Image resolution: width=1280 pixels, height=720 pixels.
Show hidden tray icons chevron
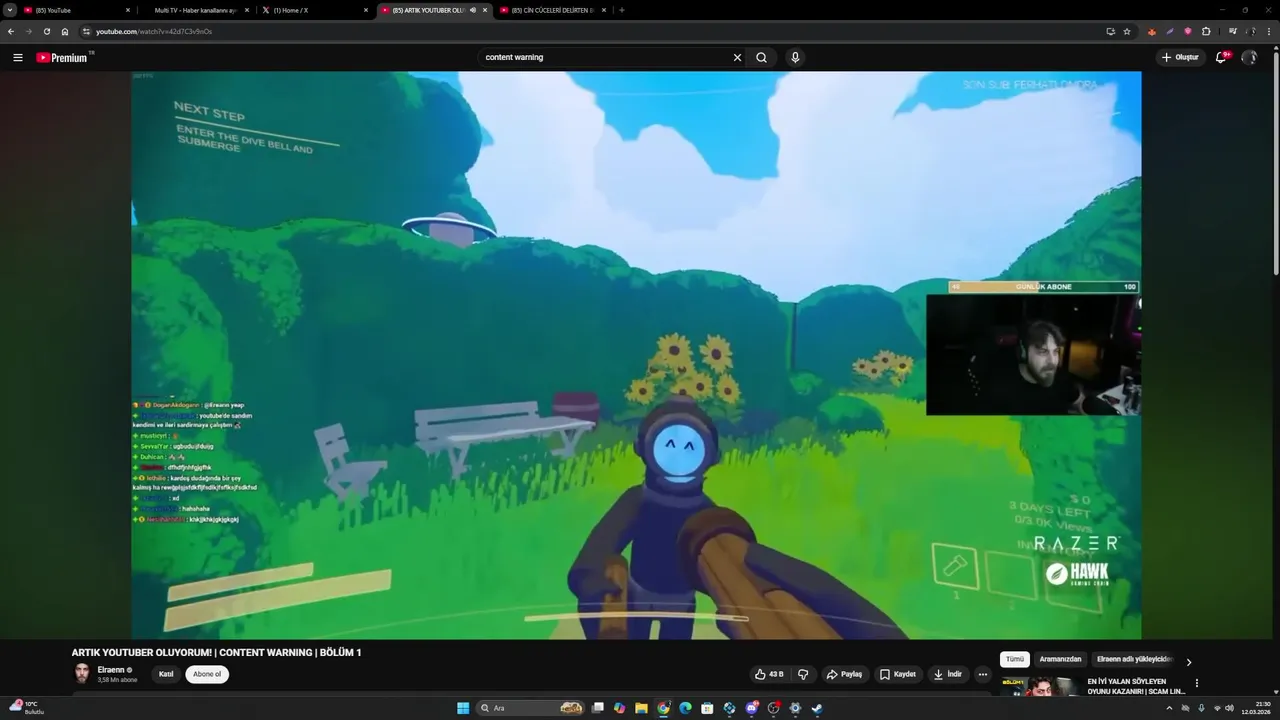coord(1169,708)
